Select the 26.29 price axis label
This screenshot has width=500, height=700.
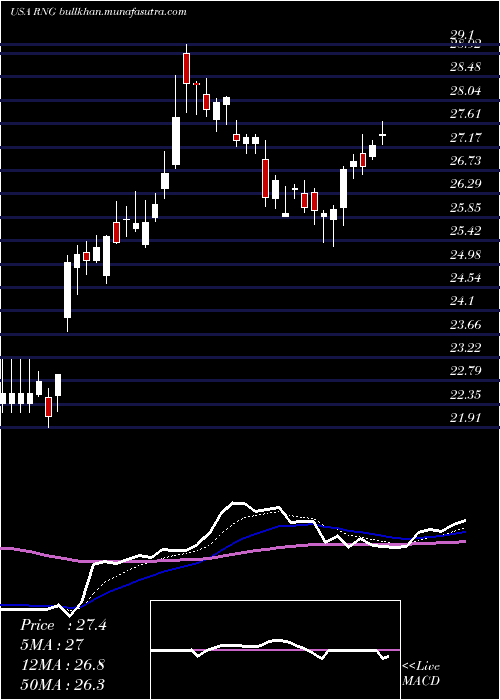465,184
